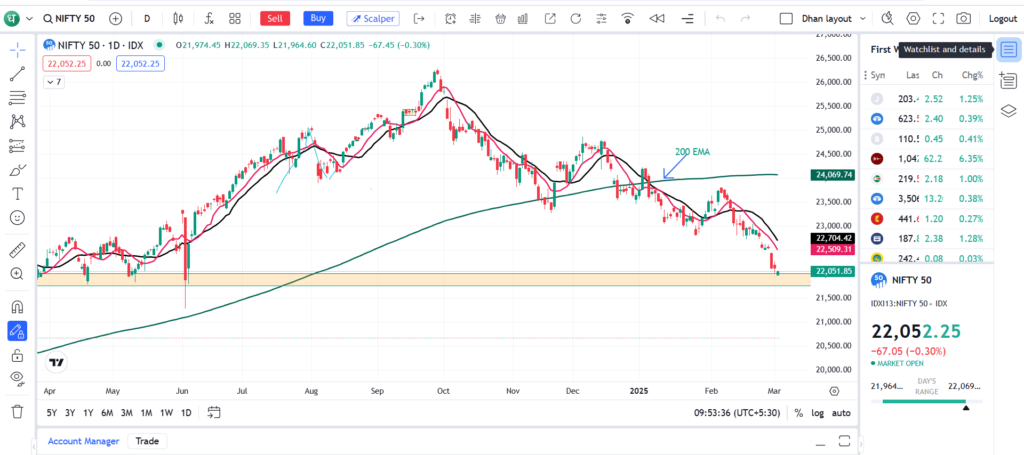Viewport: 1024px width, 455px height.
Task: Open the indicator templates grid icon
Action: (235, 18)
